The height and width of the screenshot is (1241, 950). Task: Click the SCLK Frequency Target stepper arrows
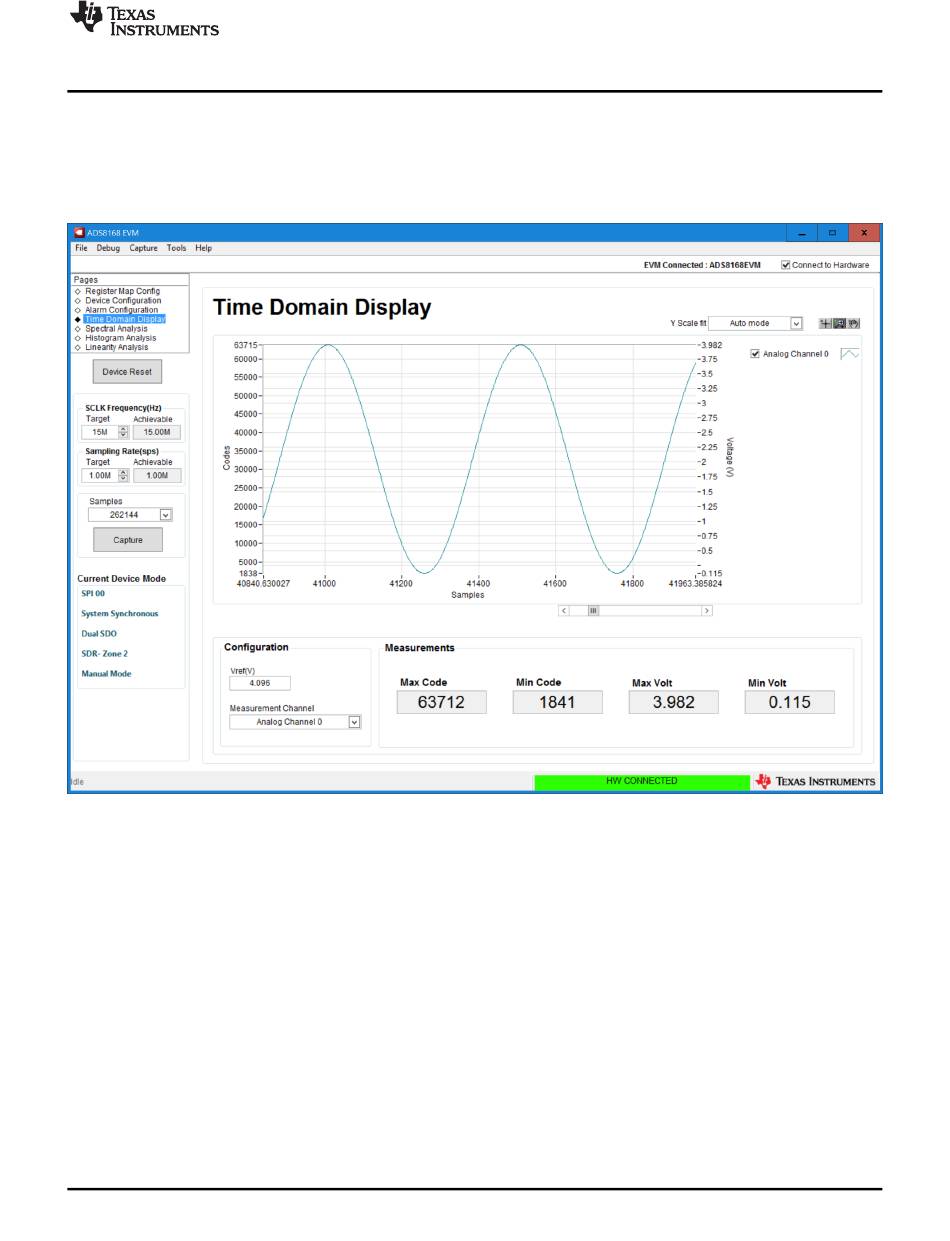tap(124, 433)
